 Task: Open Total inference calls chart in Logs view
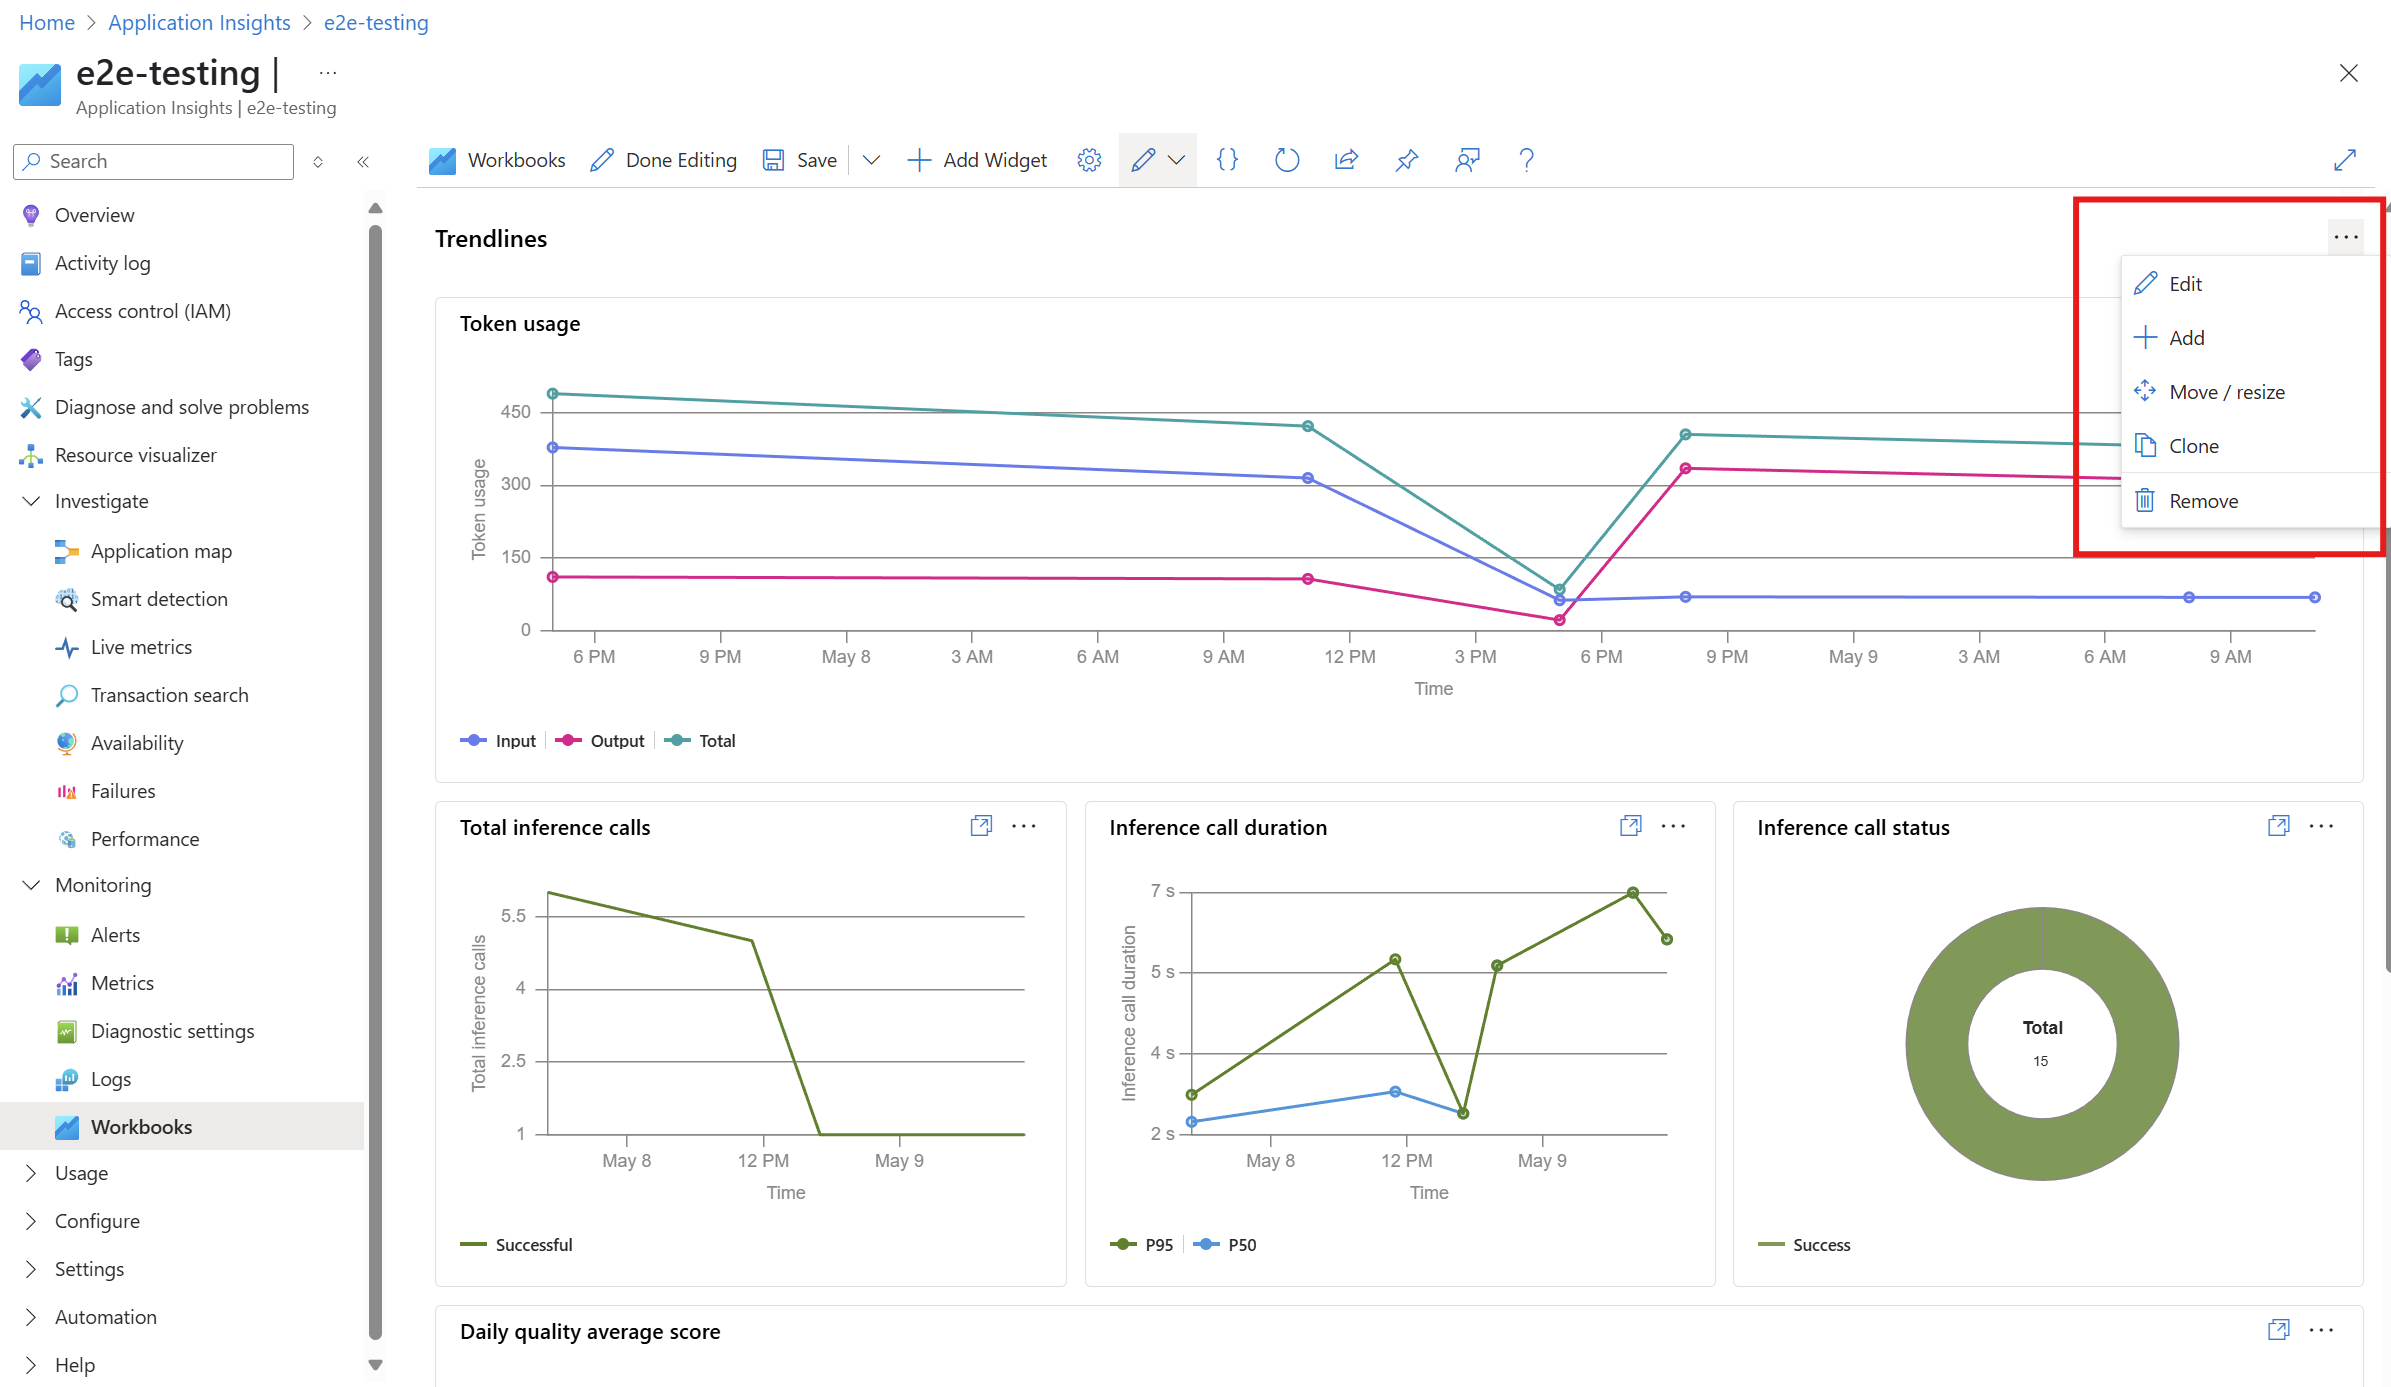(x=981, y=826)
